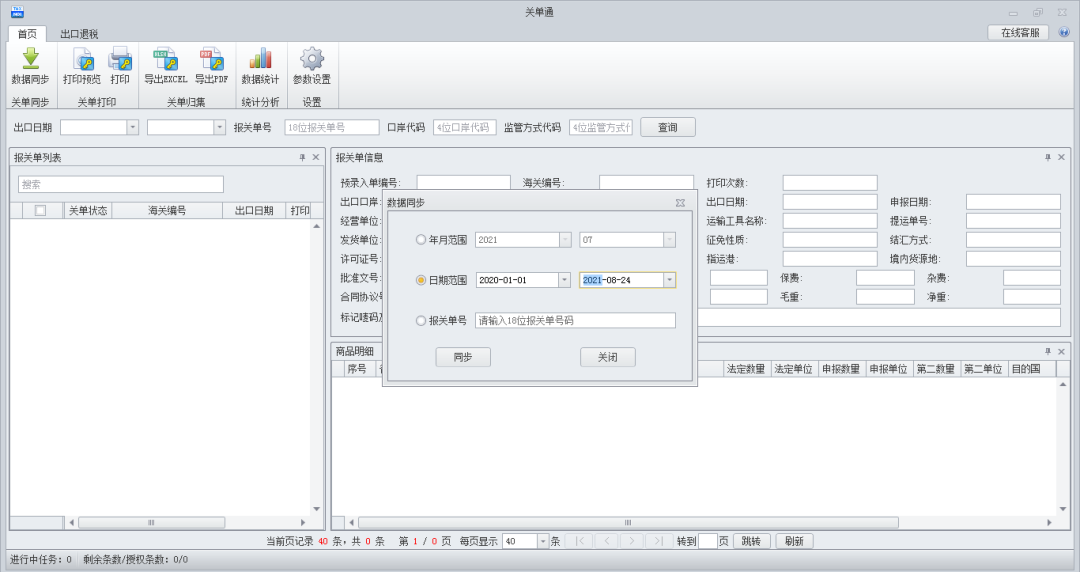The width and height of the screenshot is (1080, 572).
Task: Go to next page arrow
Action: click(632, 541)
